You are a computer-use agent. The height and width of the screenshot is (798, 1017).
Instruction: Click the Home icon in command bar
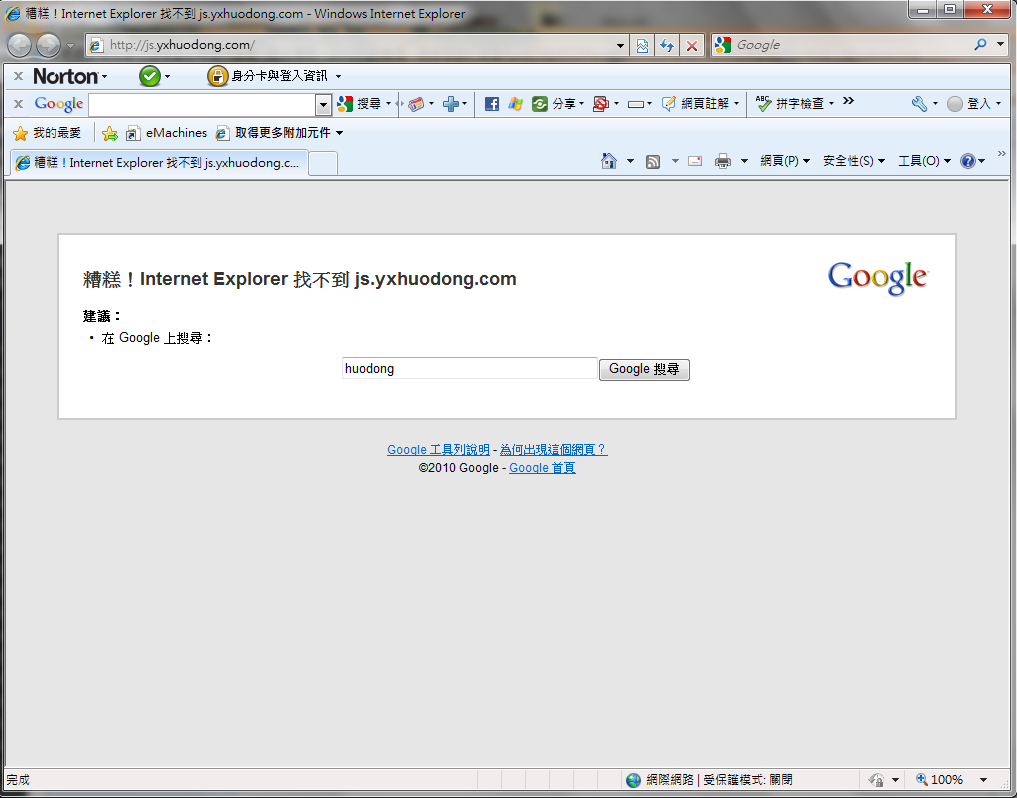pos(608,161)
